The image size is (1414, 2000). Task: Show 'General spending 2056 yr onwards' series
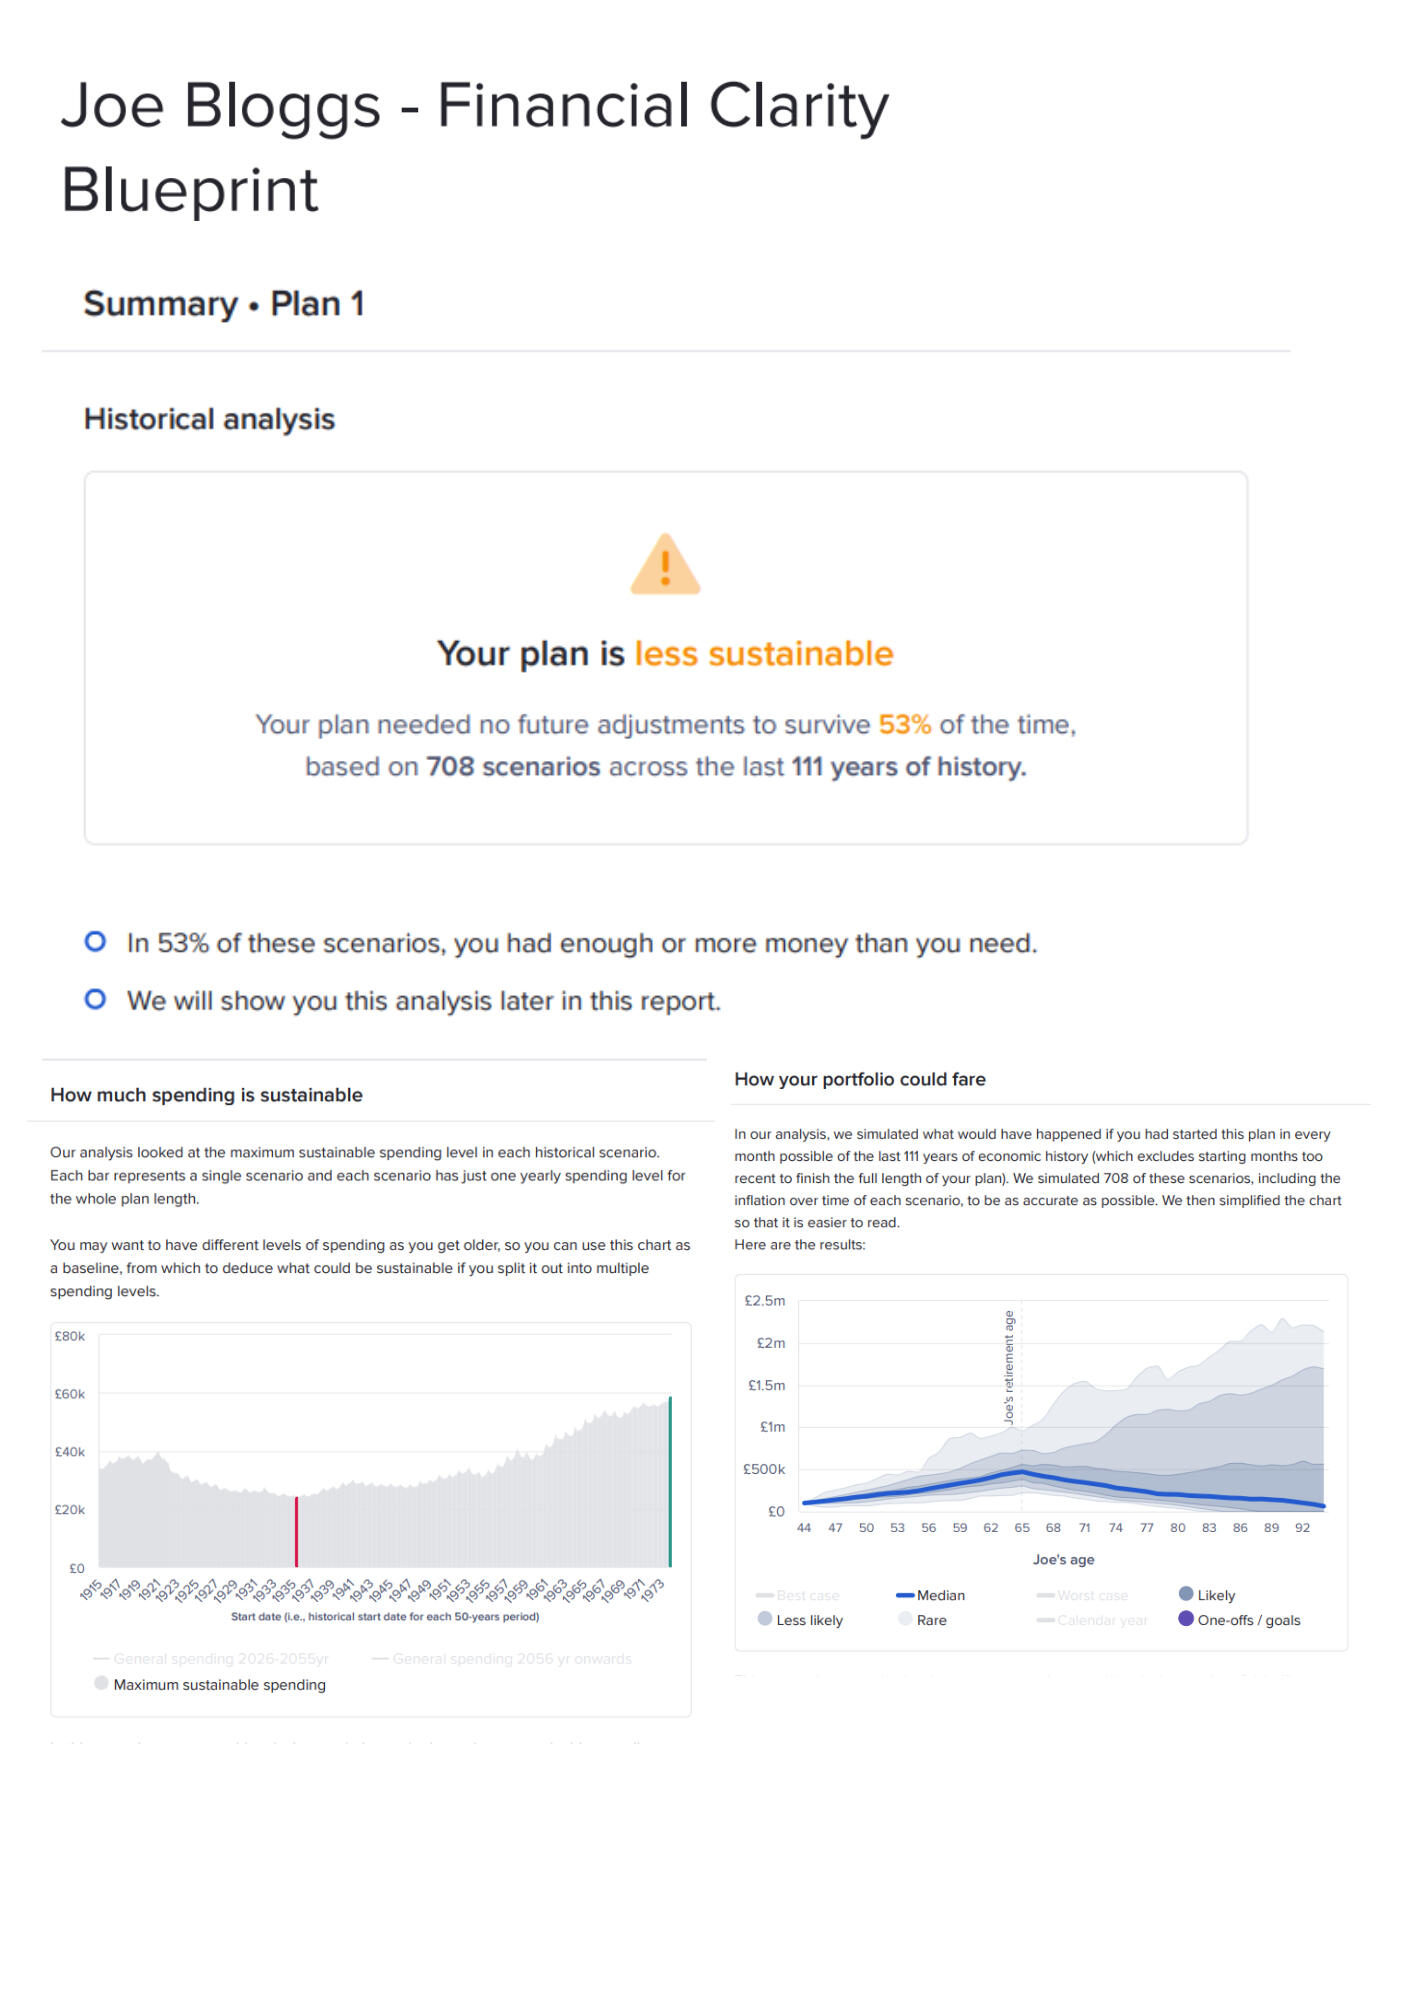coord(501,1659)
